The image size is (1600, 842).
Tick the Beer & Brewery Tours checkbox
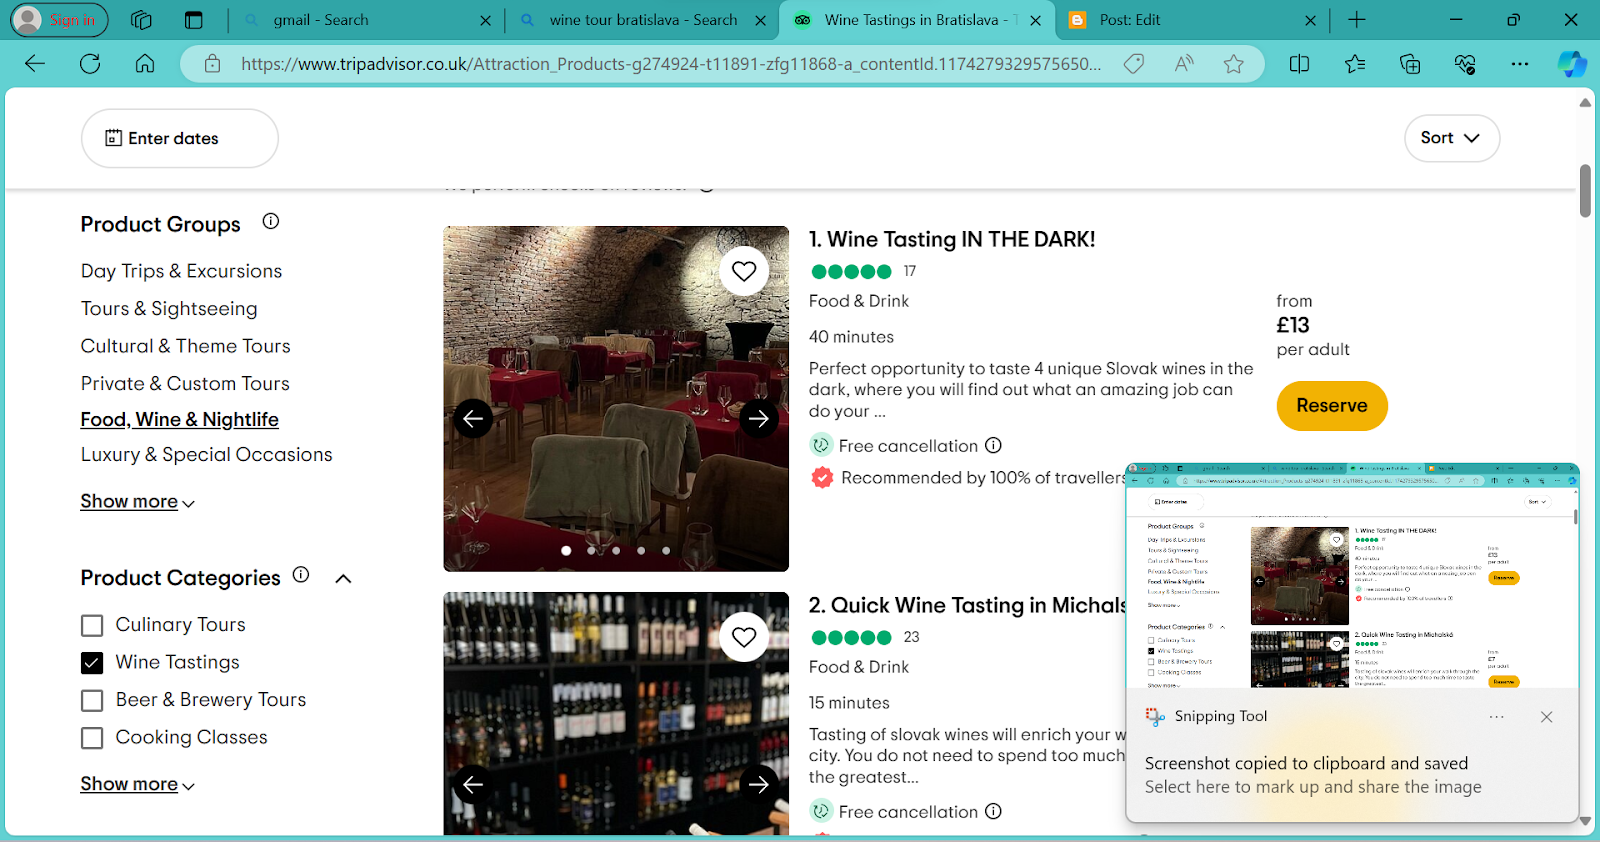[92, 701]
